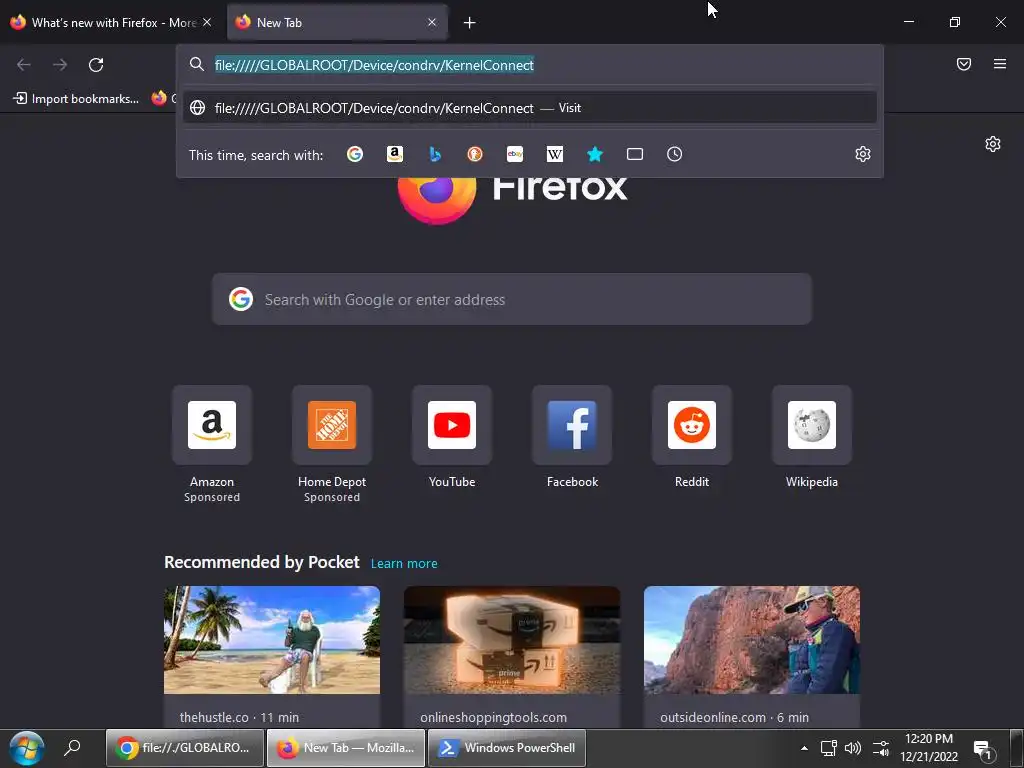
Task: Select the New Tab tab
Action: (337, 23)
